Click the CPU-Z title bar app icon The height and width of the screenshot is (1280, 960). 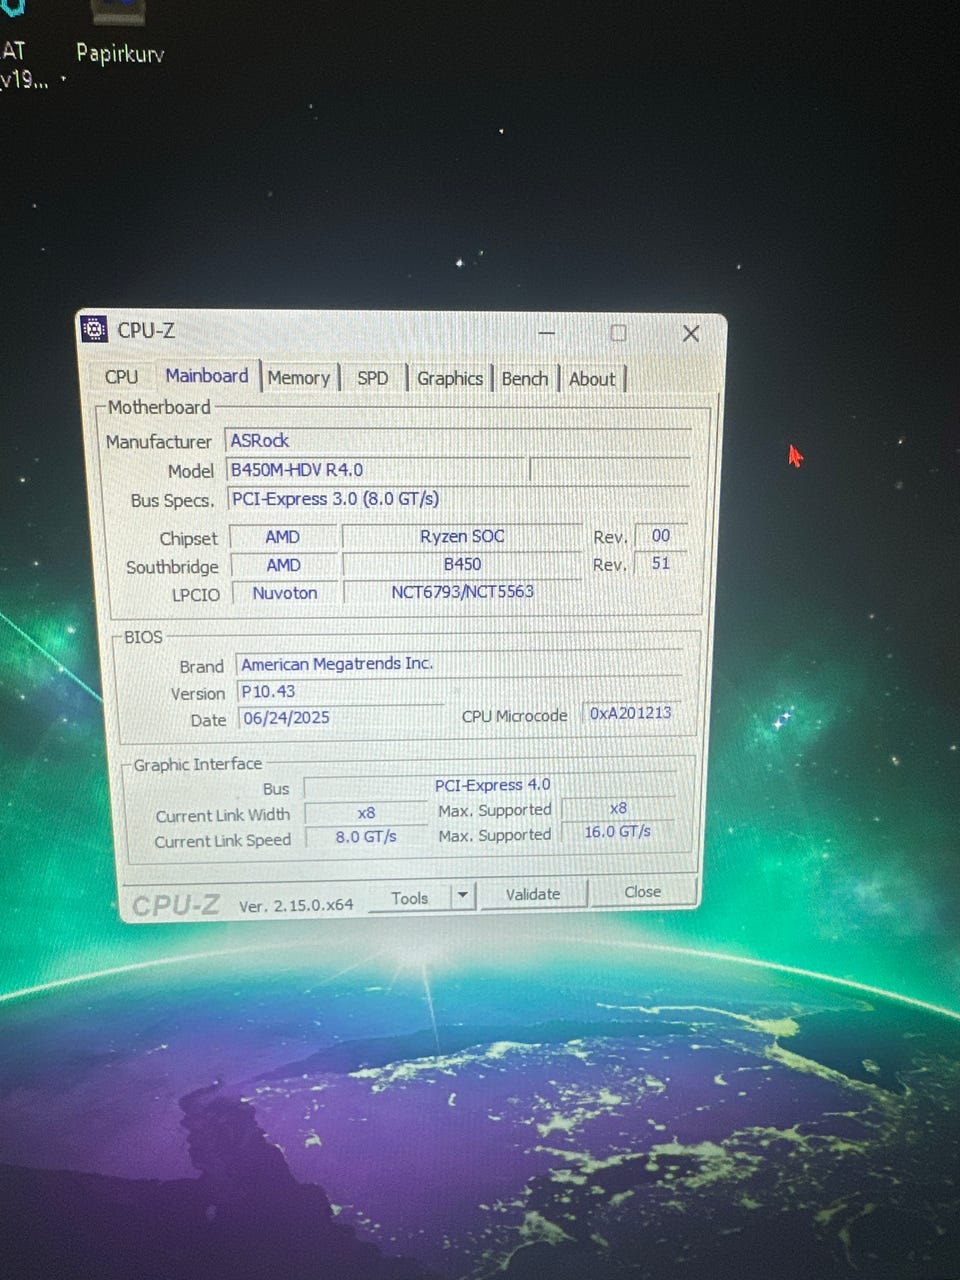tap(94, 329)
